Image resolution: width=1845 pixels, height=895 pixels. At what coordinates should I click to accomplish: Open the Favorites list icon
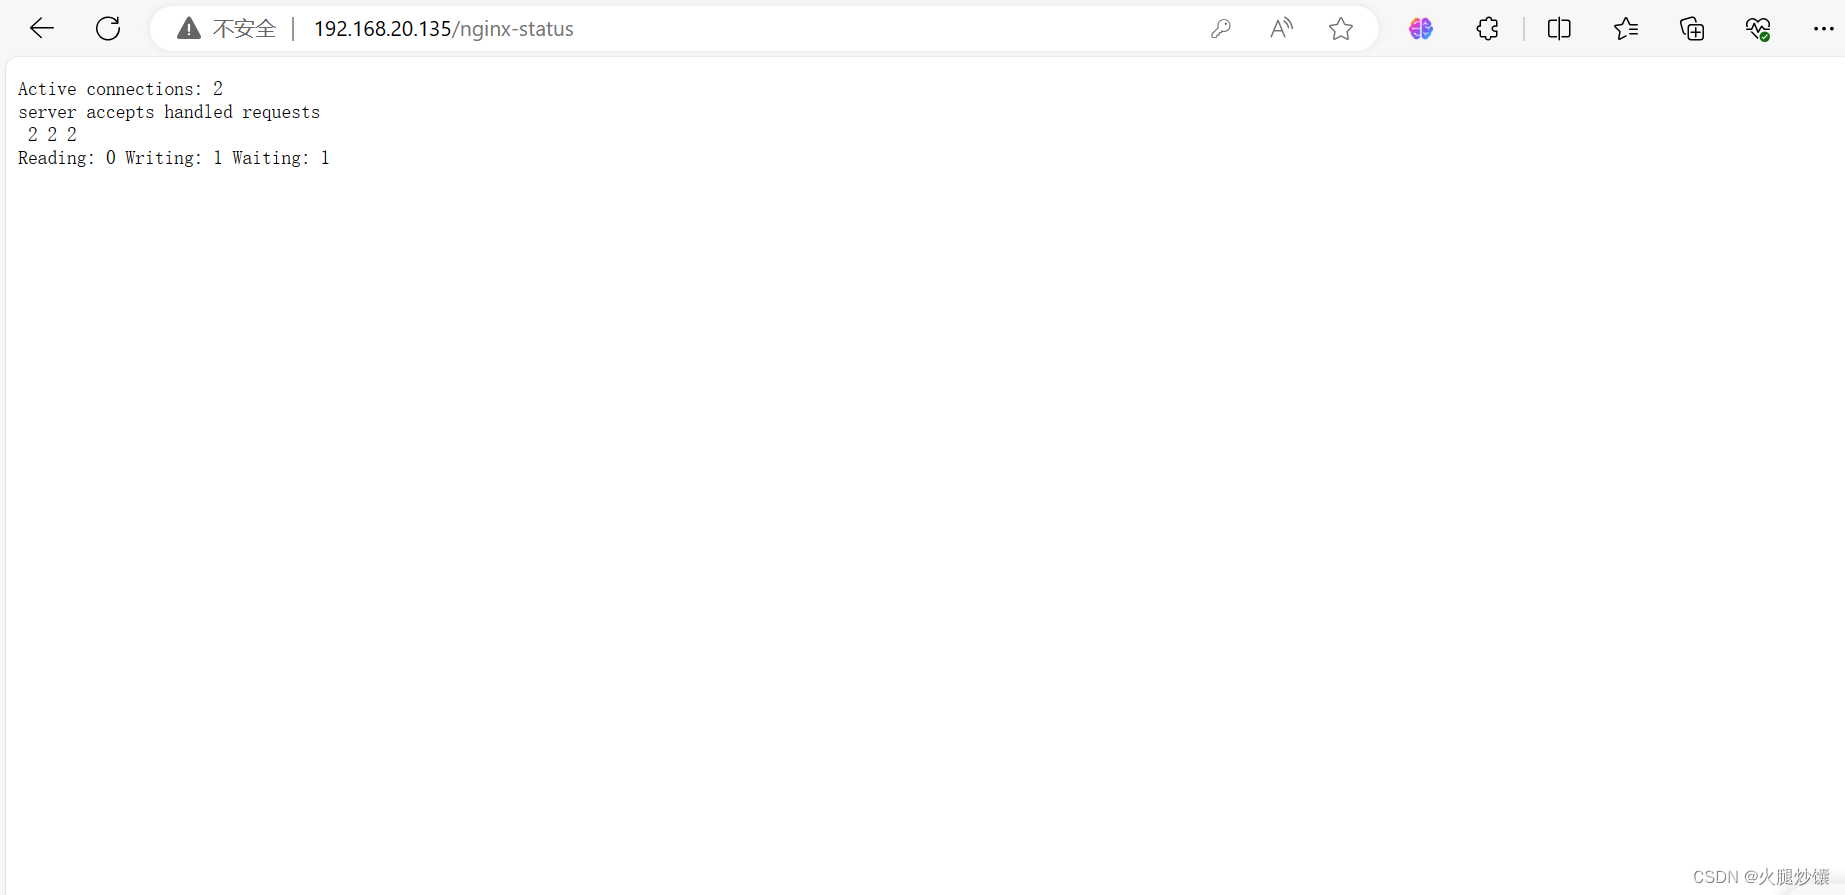pos(1626,29)
